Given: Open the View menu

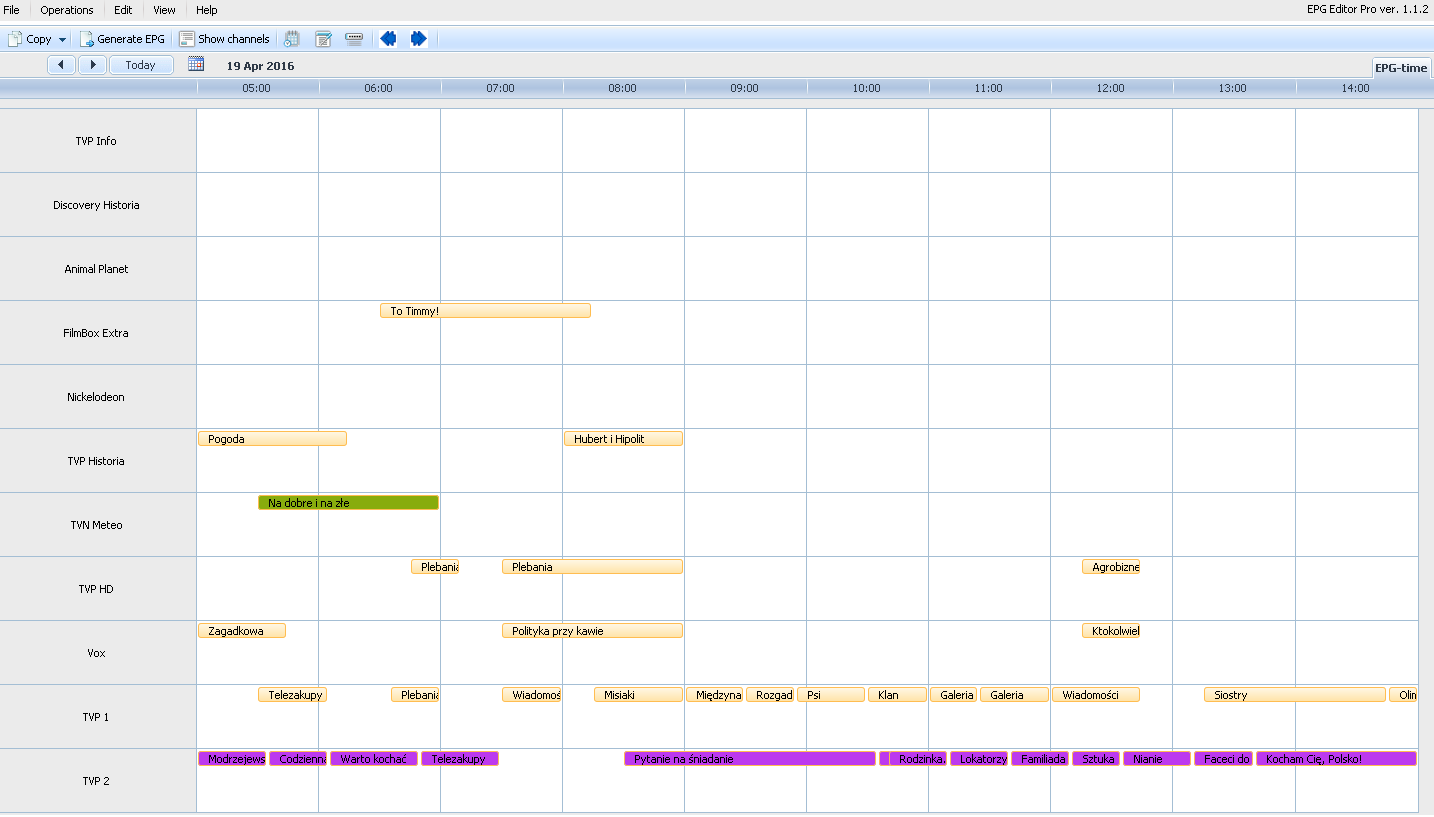Looking at the screenshot, I should (x=165, y=10).
